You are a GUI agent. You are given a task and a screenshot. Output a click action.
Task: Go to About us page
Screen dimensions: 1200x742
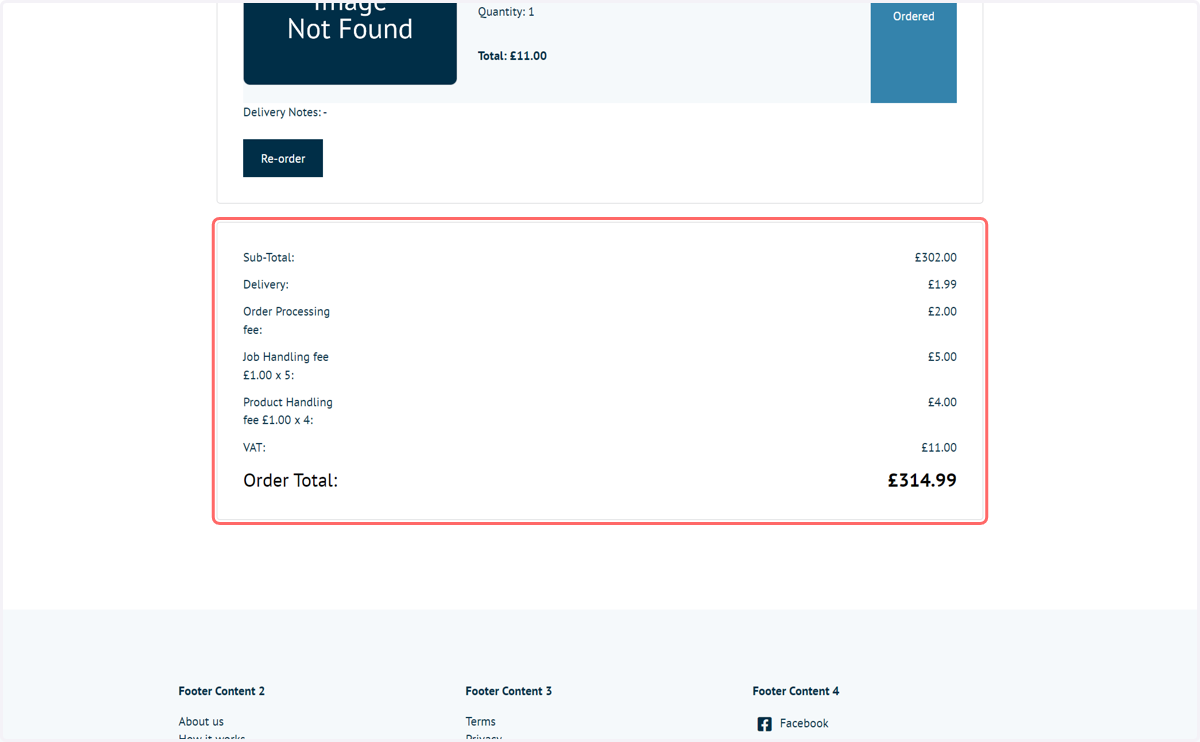(201, 721)
